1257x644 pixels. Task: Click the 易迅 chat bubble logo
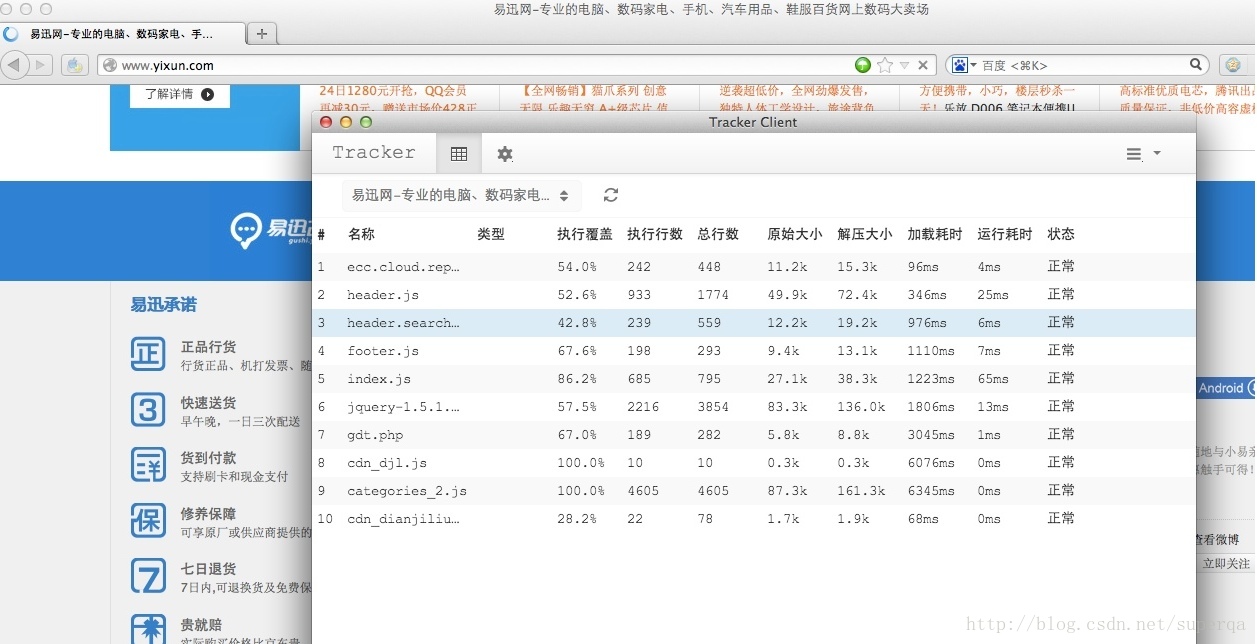[x=246, y=230]
